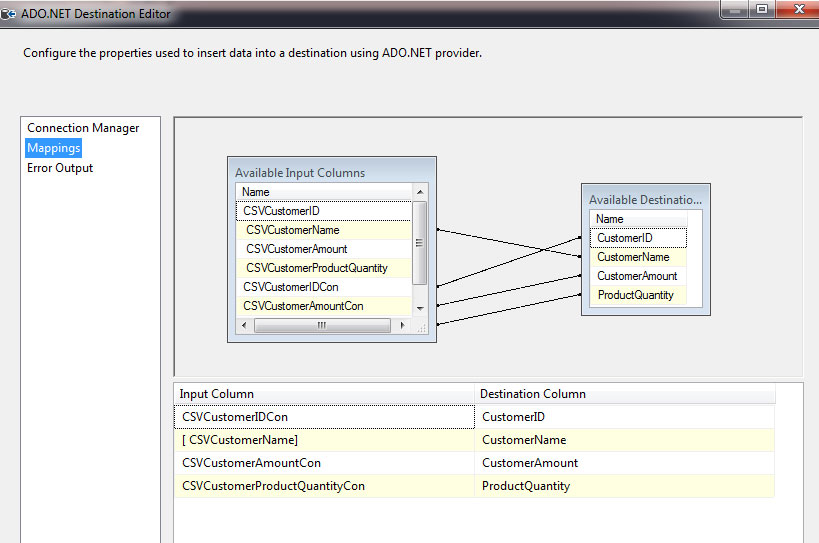Click the resize grip of input columns box

point(421,327)
